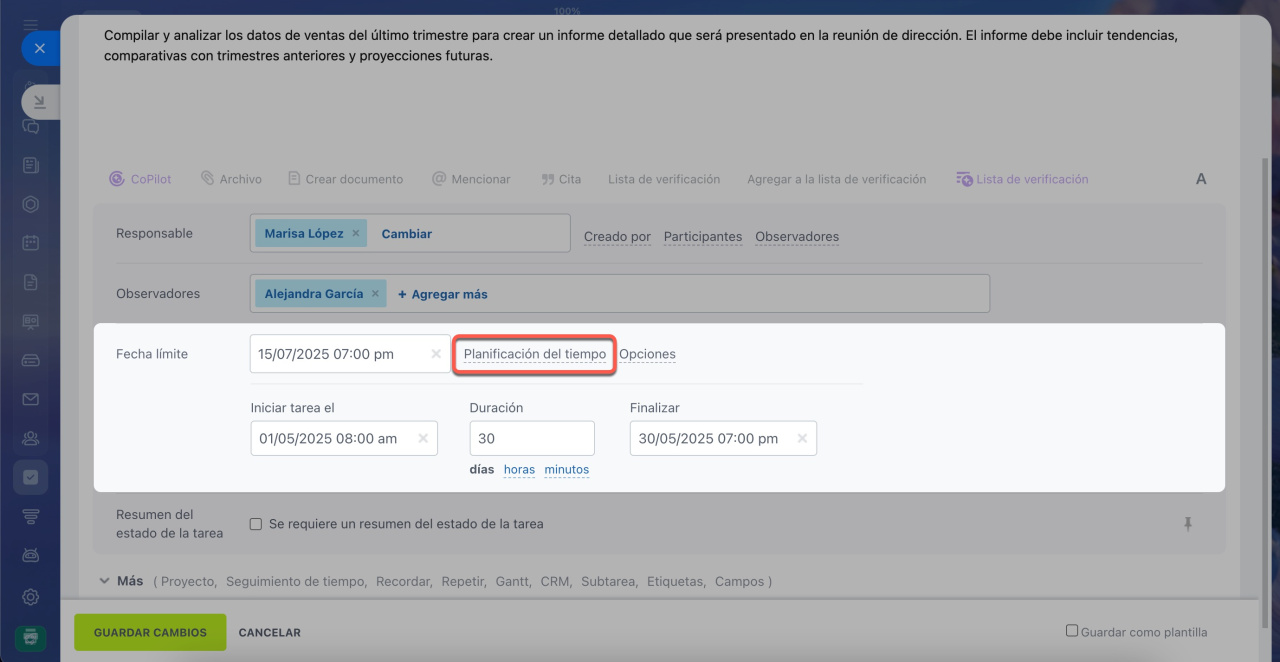Open the hexagon sidebar icon
Screen dimensions: 1280x662
click(31, 204)
